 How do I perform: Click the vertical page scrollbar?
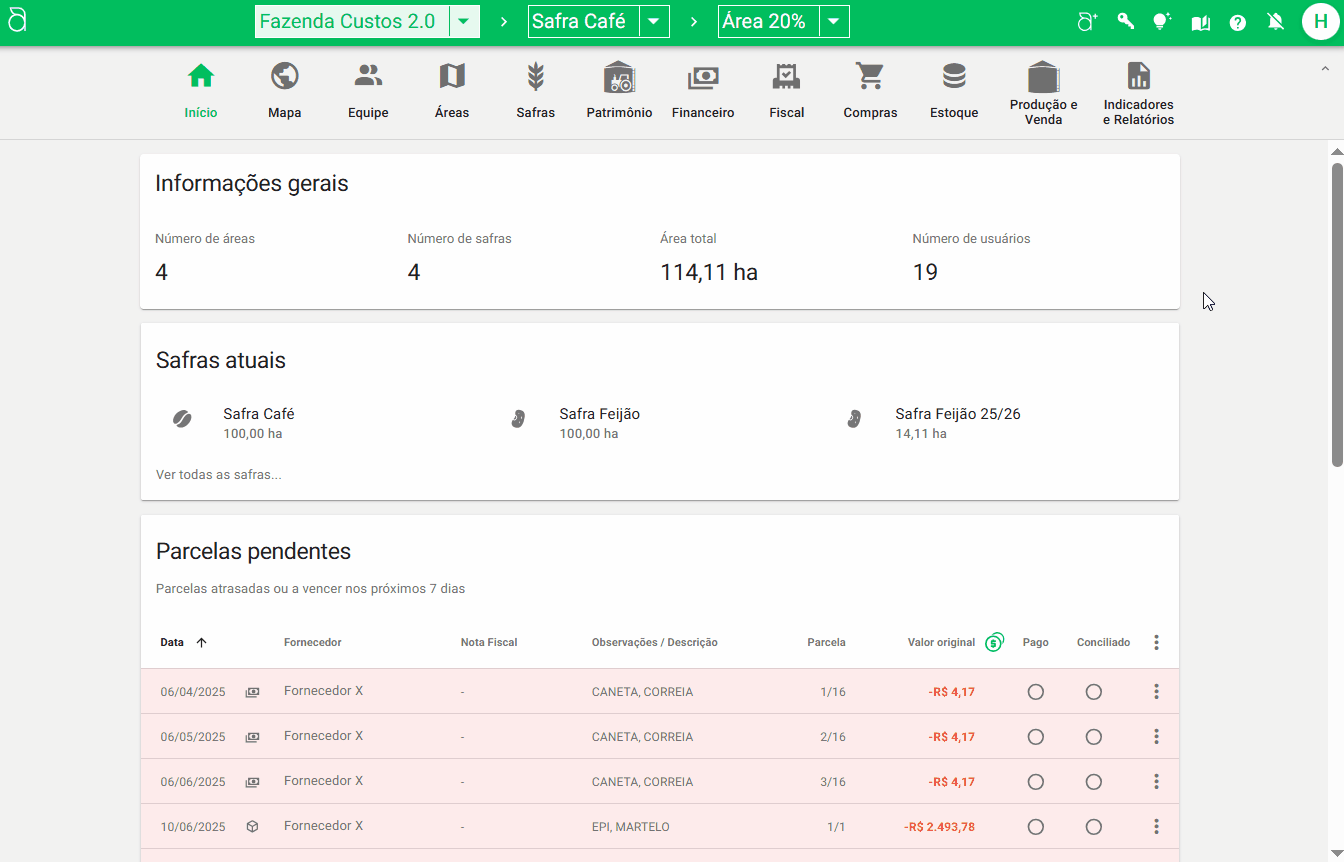1336,314
